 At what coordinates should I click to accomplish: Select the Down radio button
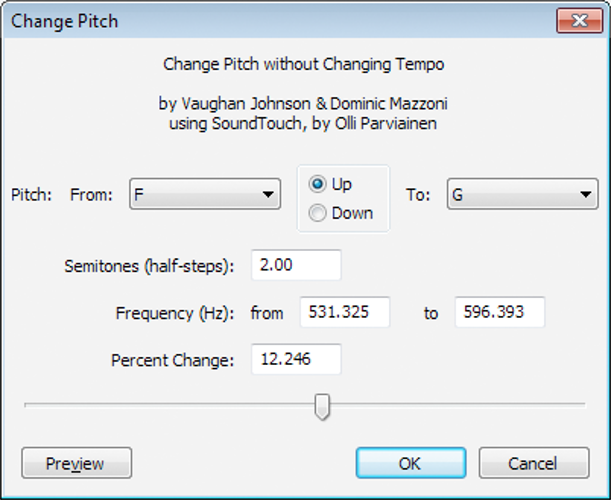point(317,212)
